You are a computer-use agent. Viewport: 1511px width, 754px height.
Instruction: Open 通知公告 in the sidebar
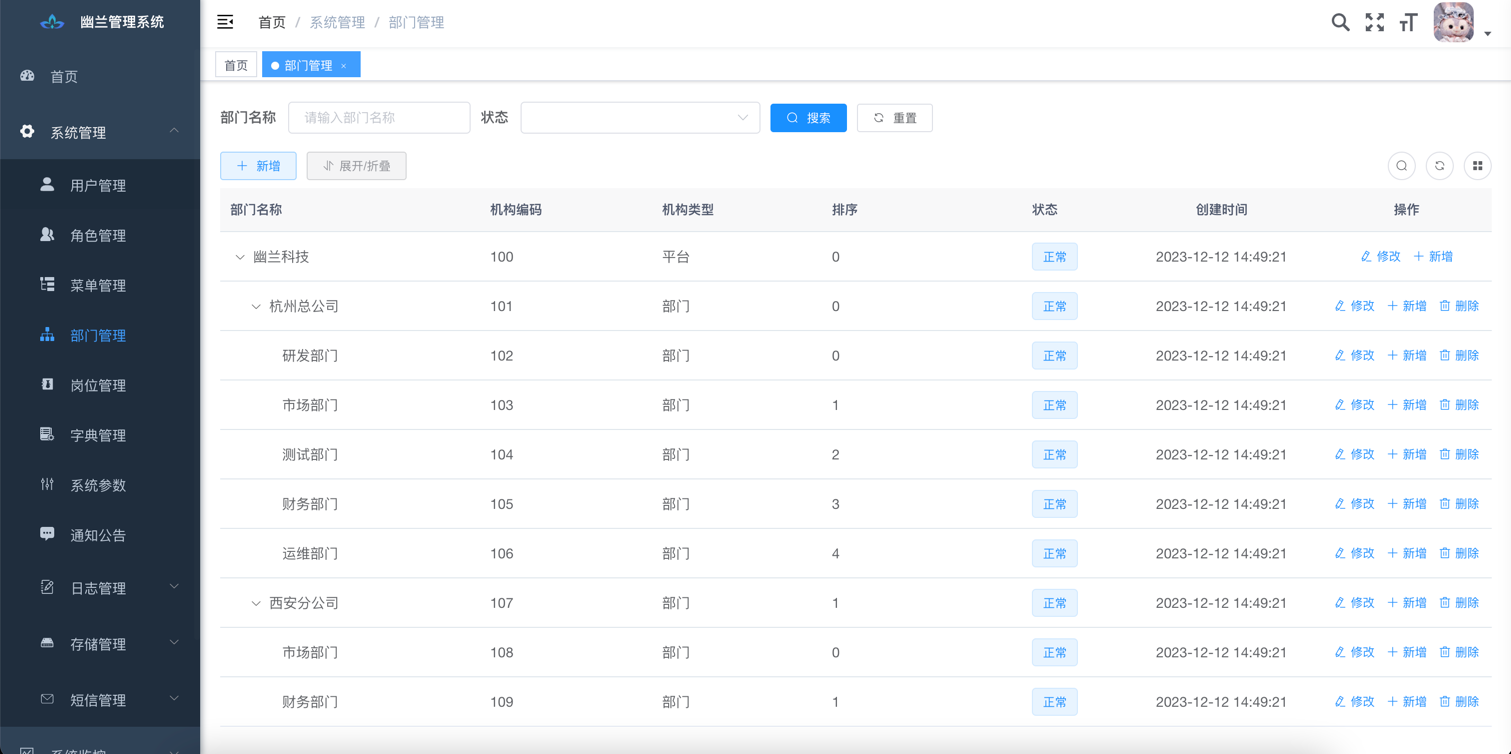coord(100,535)
